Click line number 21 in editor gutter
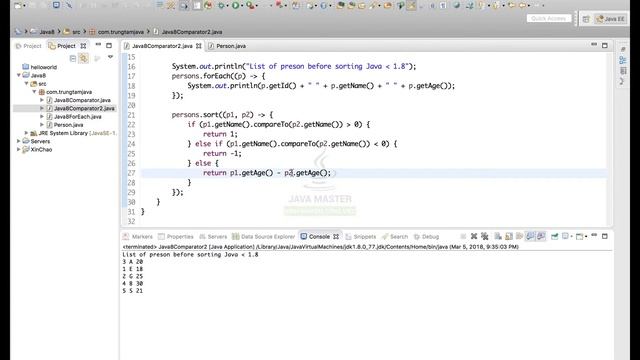The image size is (640, 360). (x=131, y=115)
